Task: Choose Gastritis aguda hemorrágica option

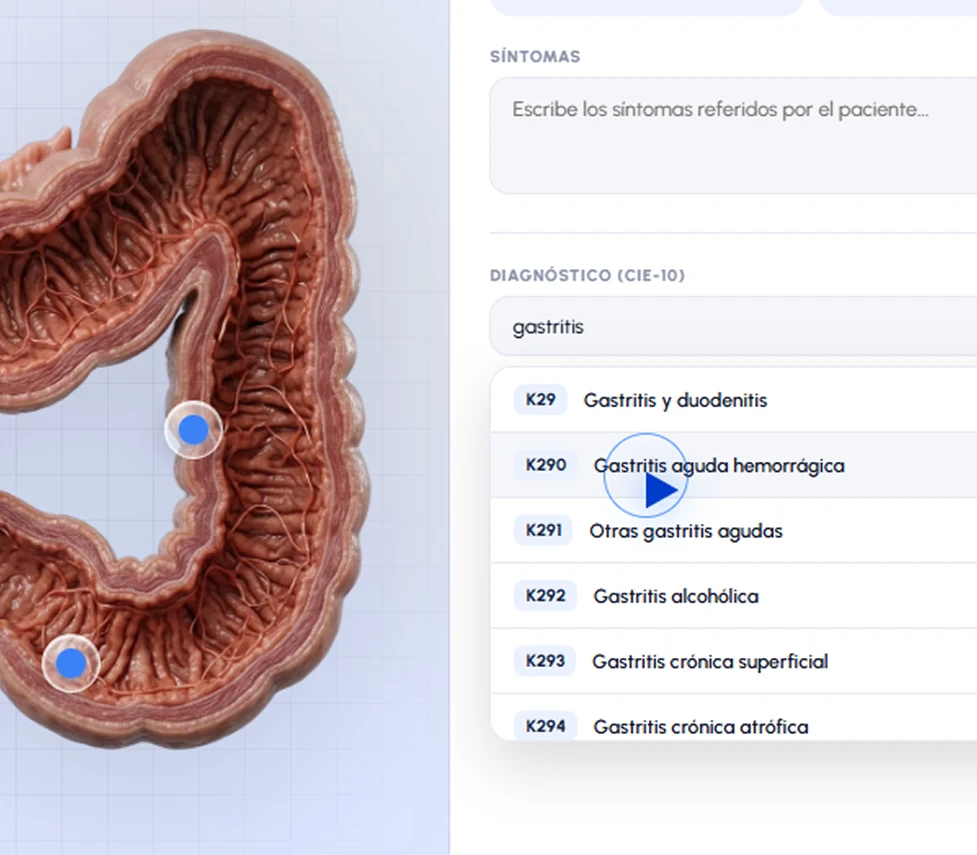Action: coord(733,466)
